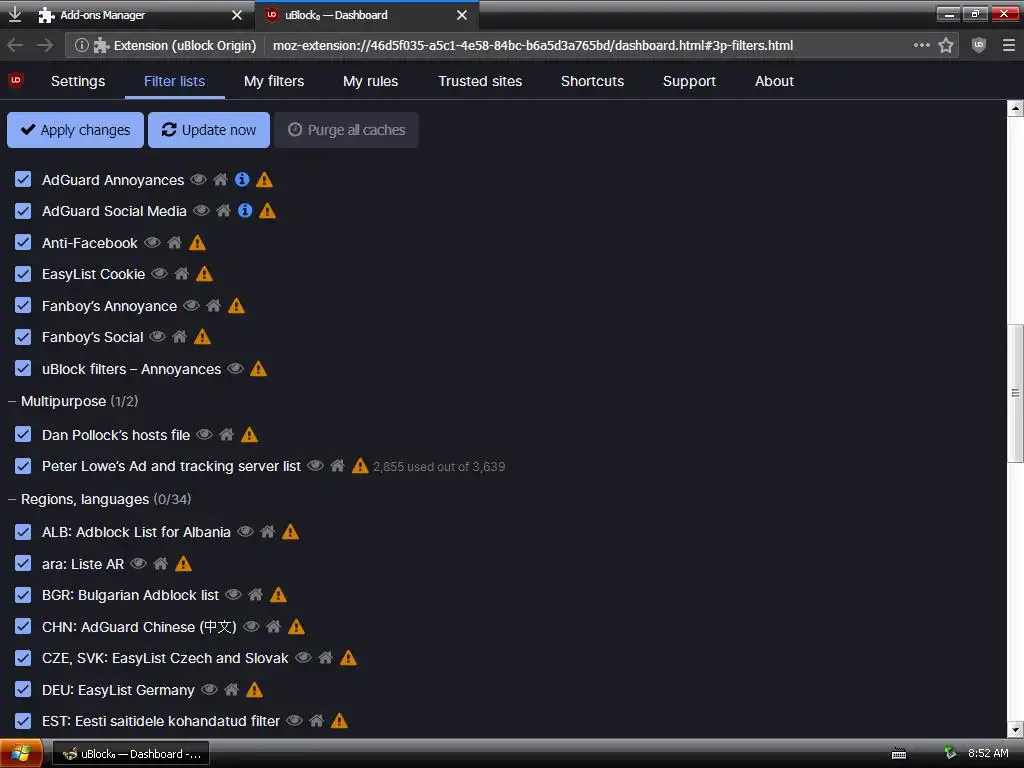Uncheck AdGuard Social Media checkbox
The image size is (1024, 768).
[23, 211]
